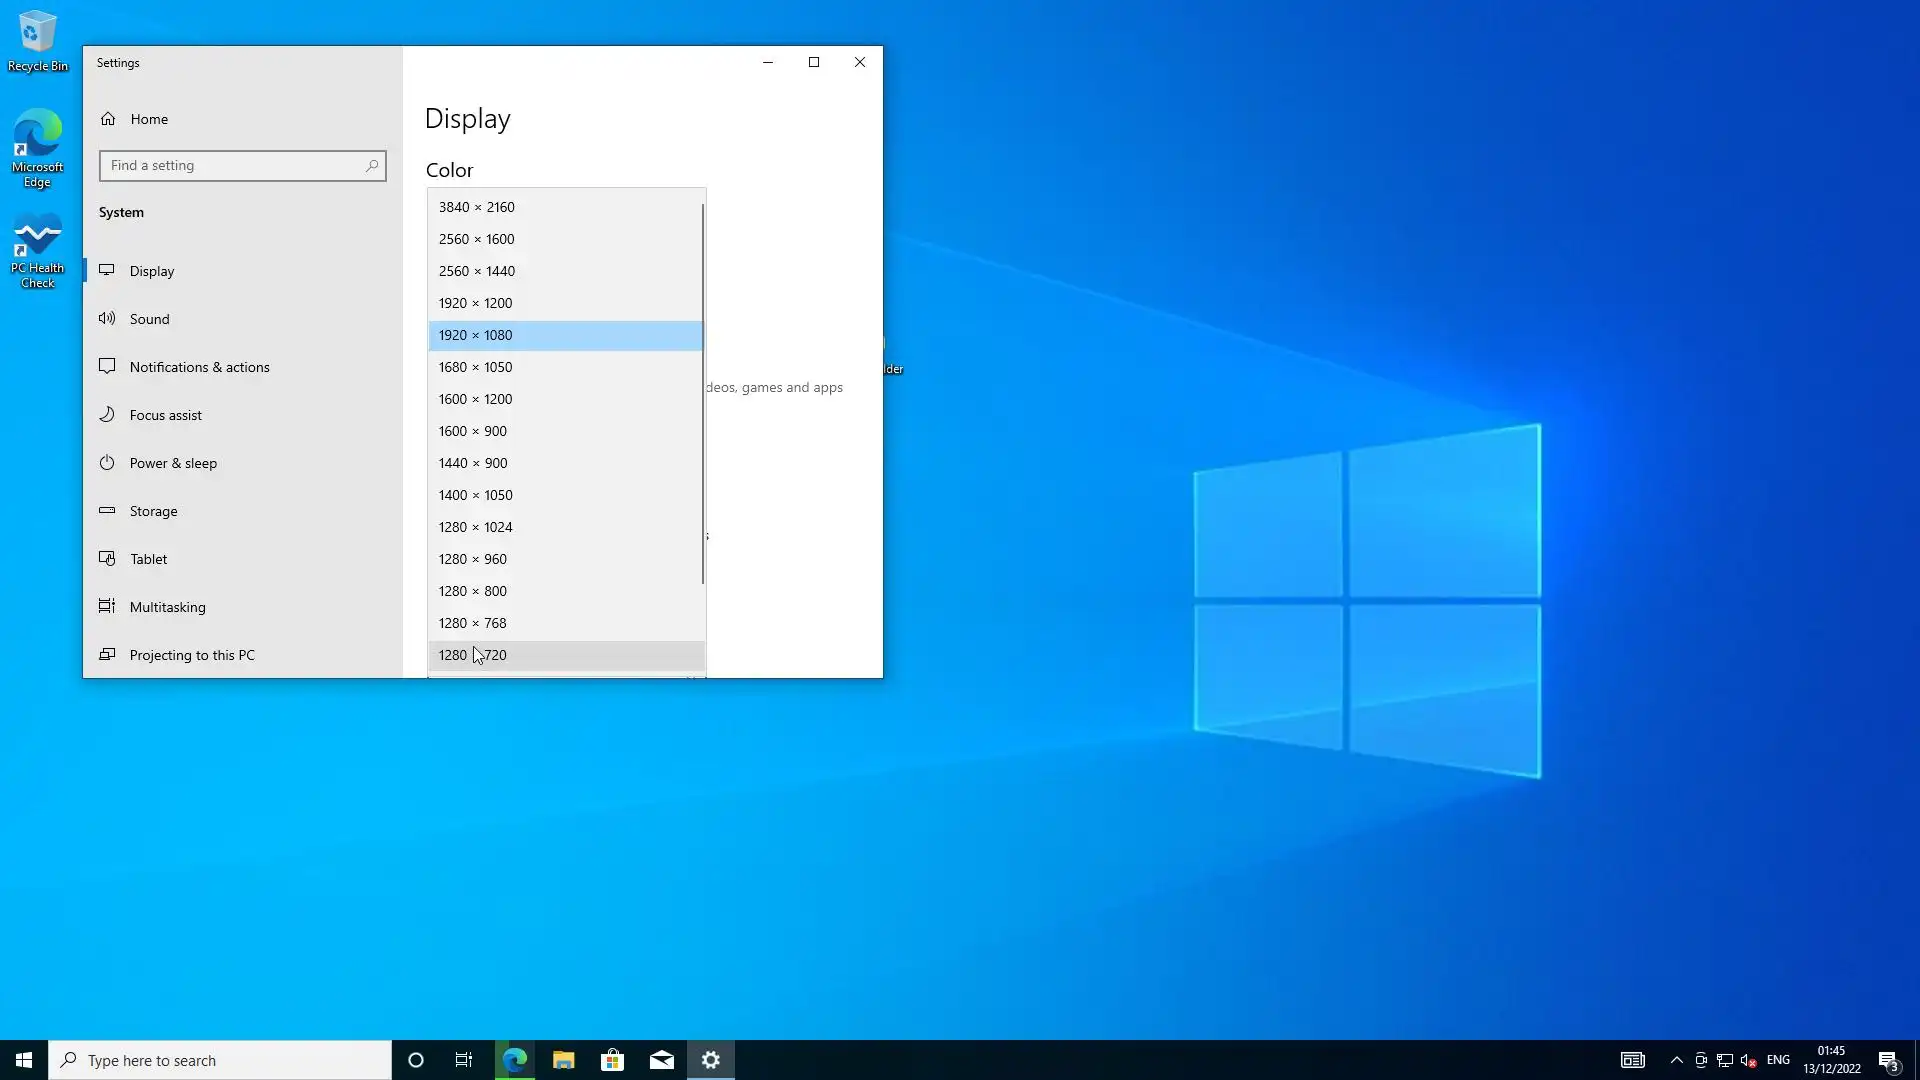The image size is (1920, 1080).
Task: Click the search magnifier in Find a setting
Action: [372, 166]
